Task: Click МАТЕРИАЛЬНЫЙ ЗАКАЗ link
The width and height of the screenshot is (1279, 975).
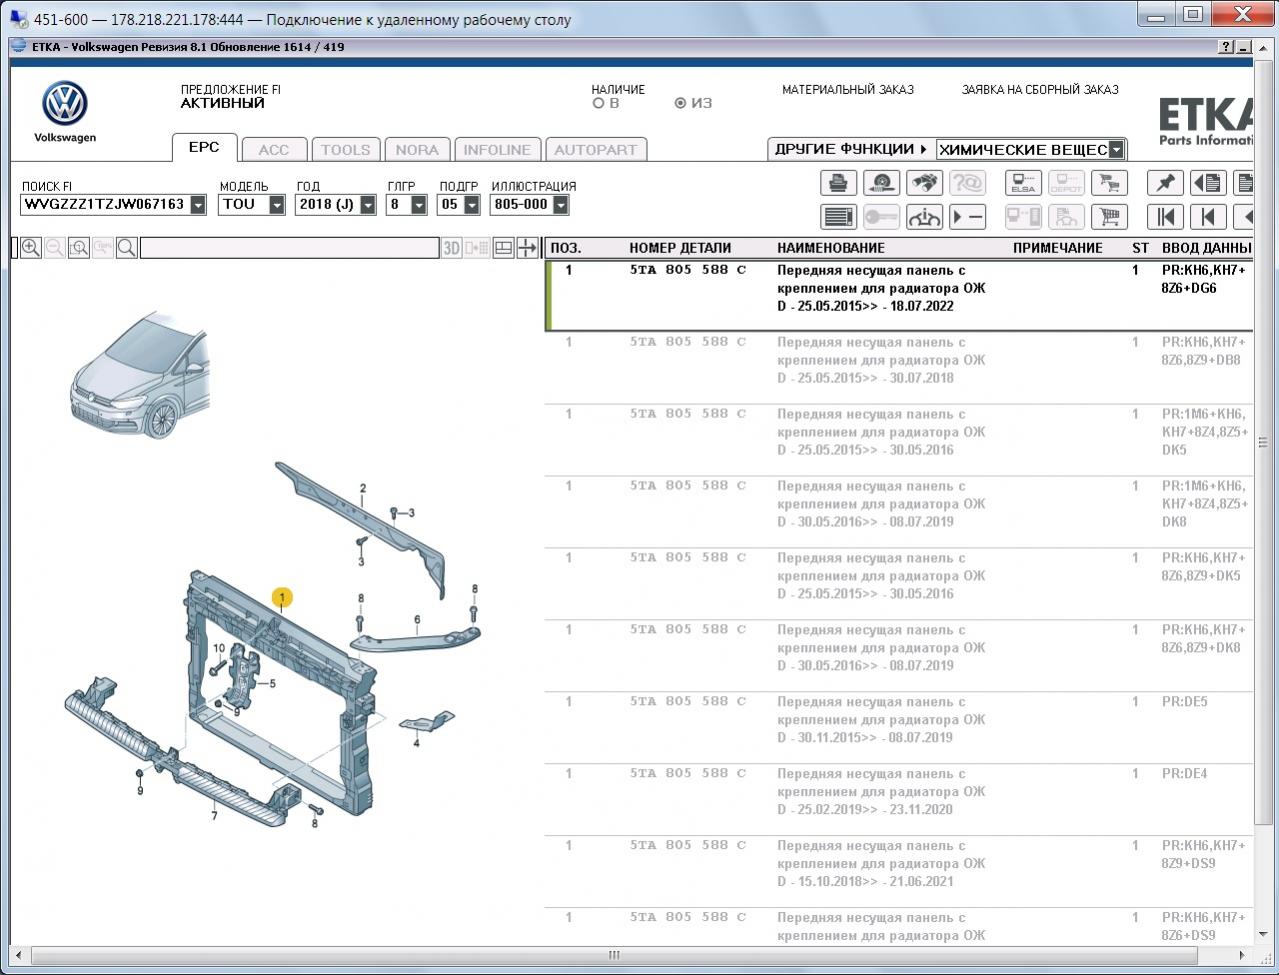Action: [848, 89]
